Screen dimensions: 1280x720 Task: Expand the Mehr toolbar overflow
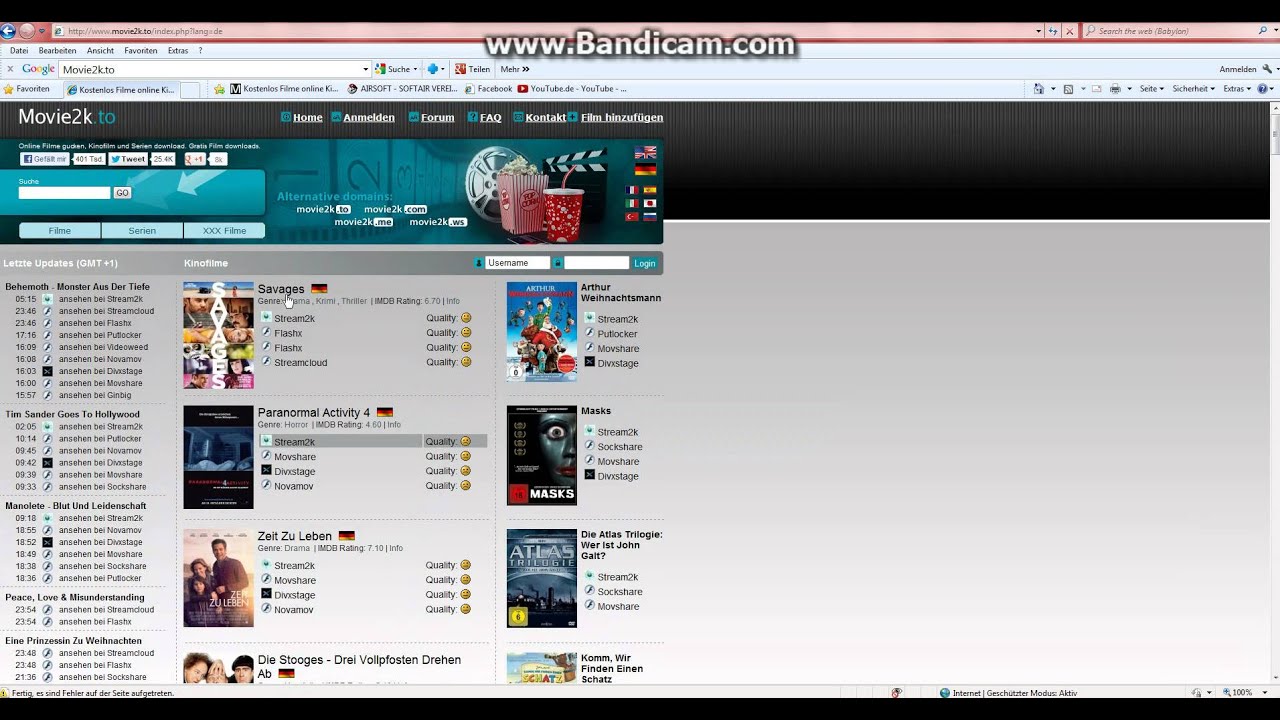pyautogui.click(x=515, y=69)
